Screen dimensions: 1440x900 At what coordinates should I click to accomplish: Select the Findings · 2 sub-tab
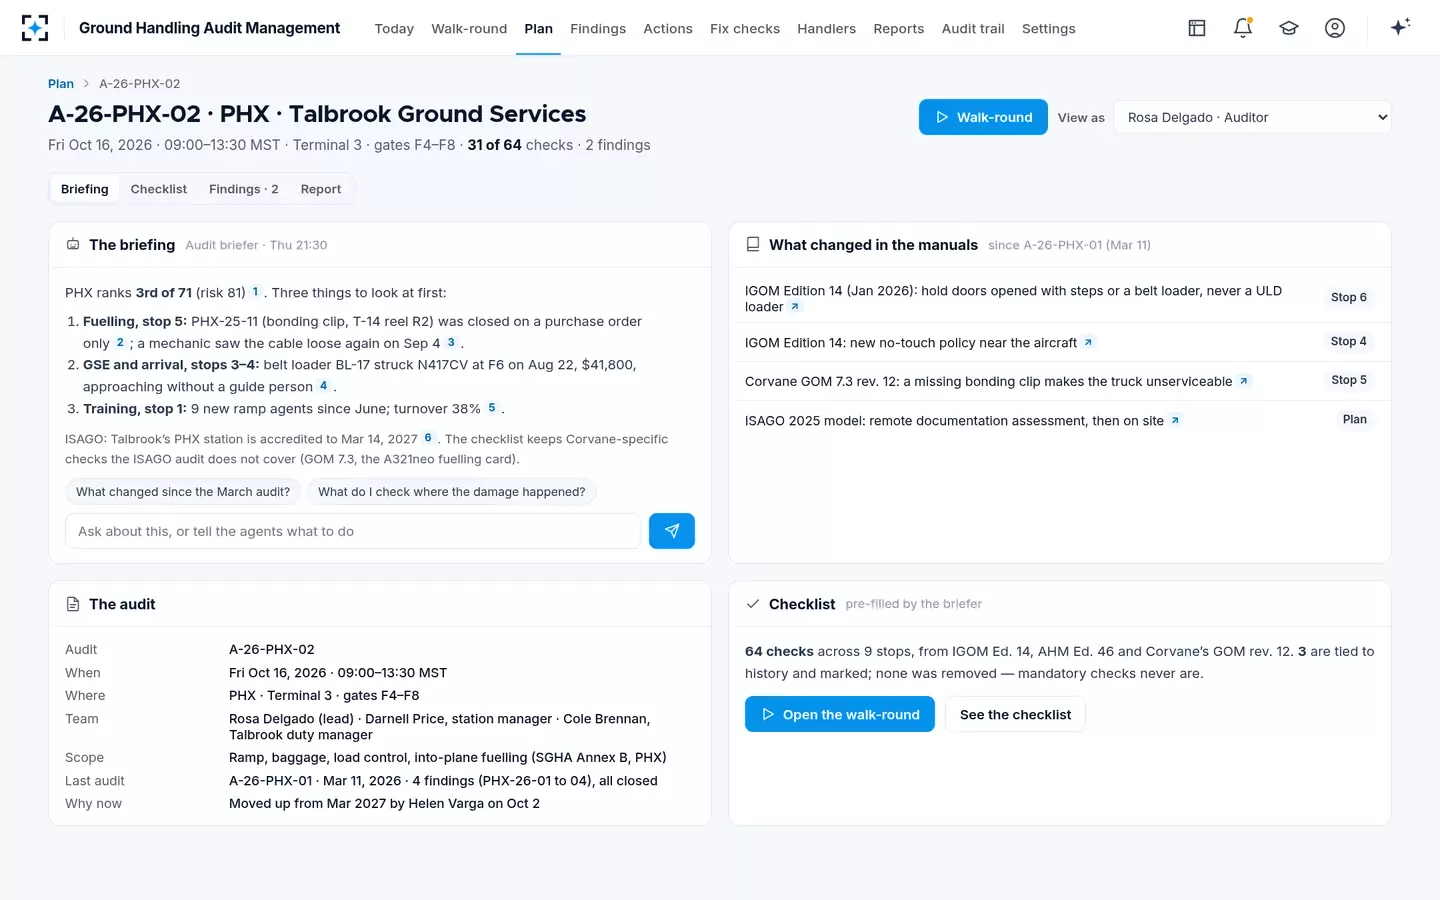coord(244,189)
